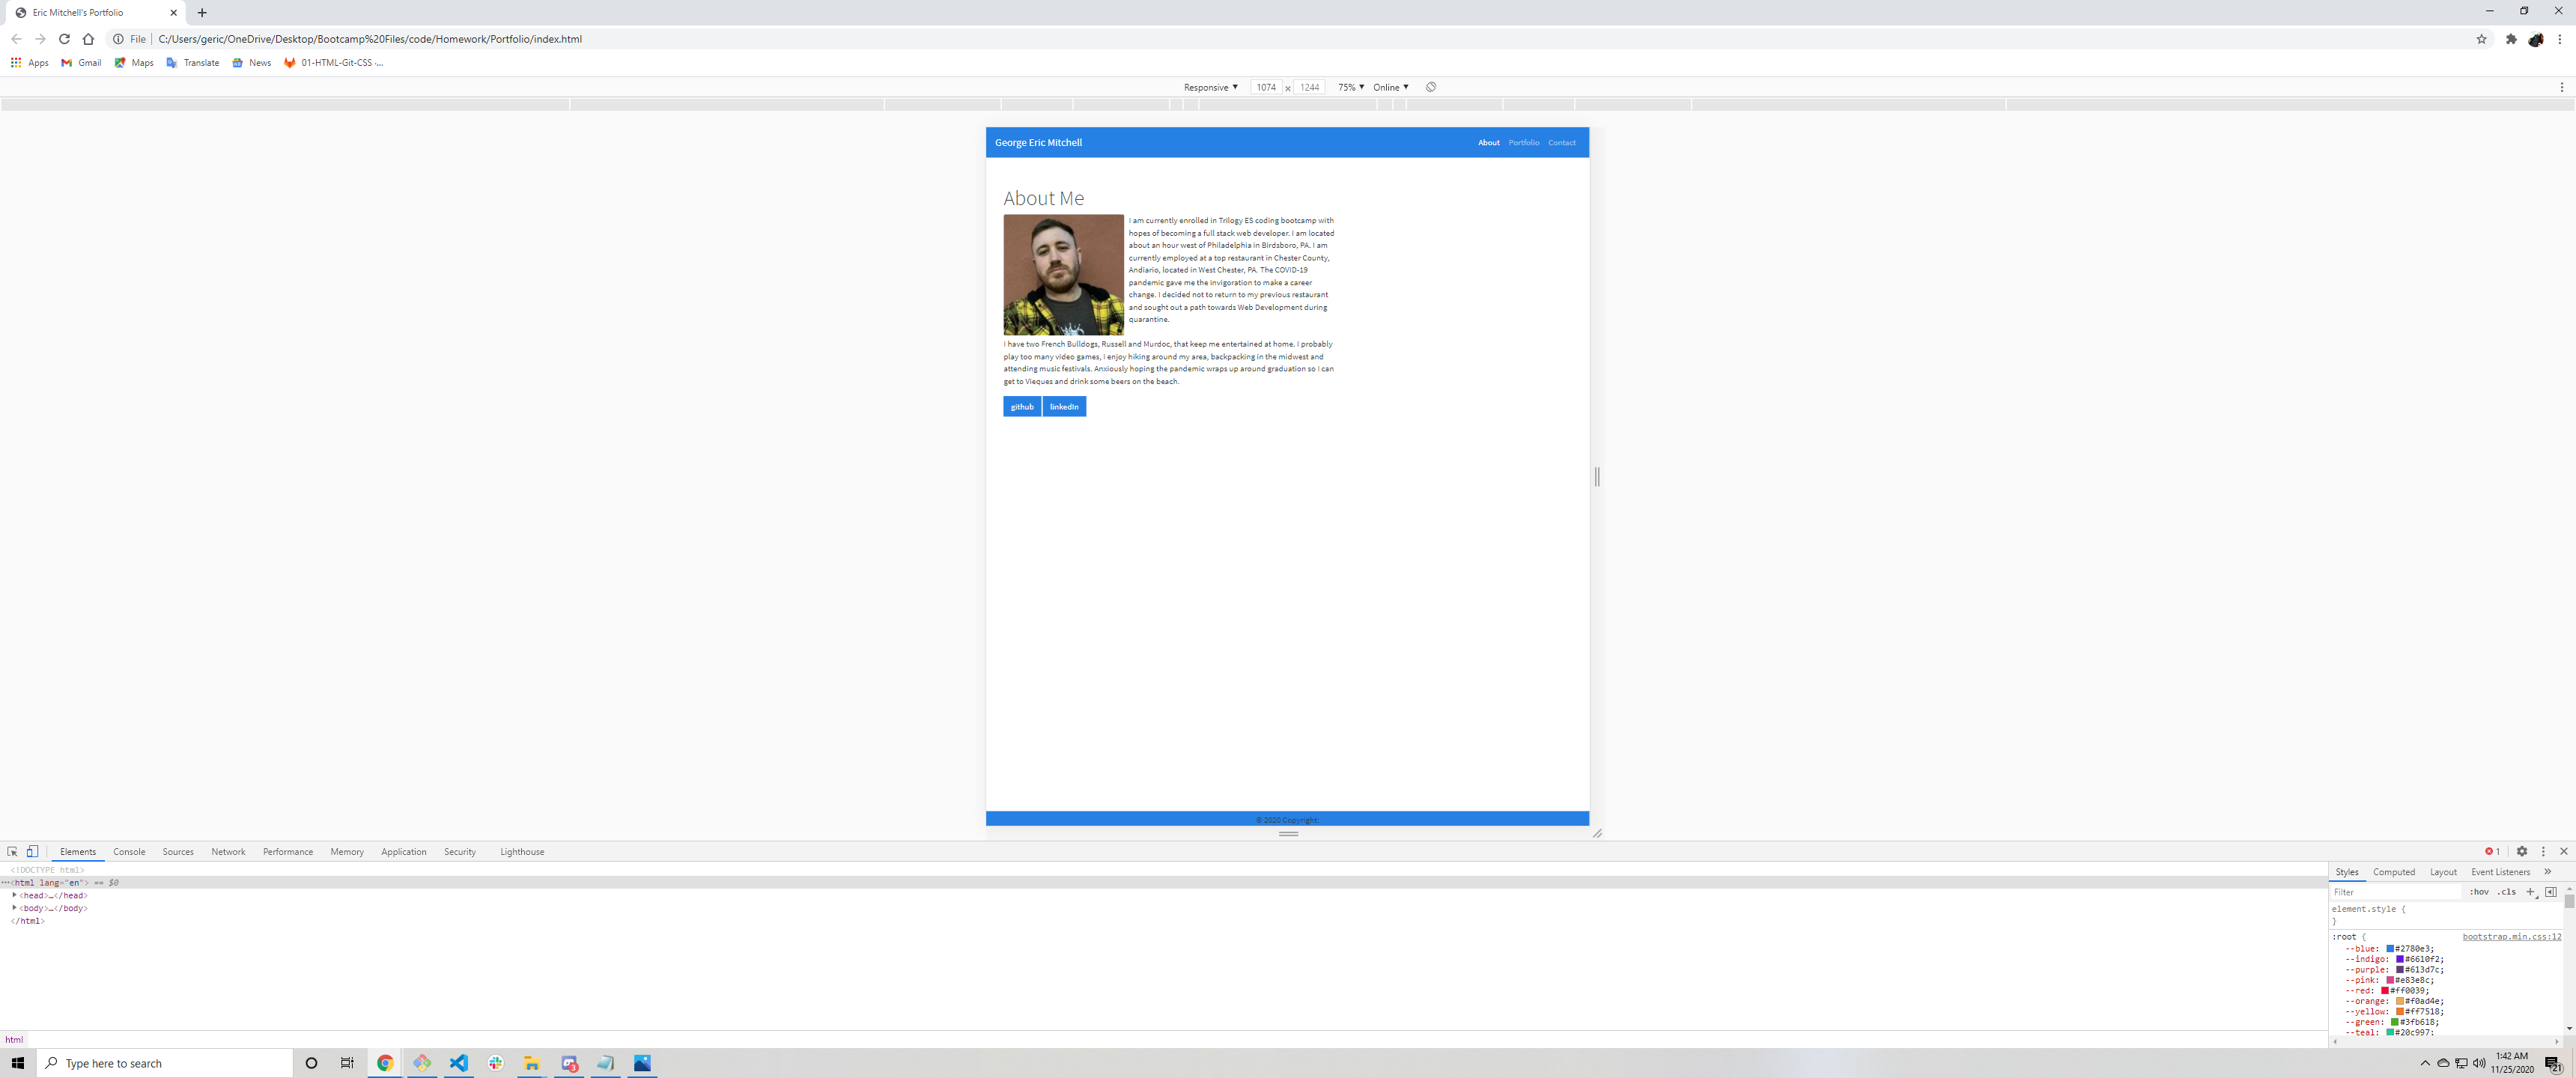This screenshot has height=1078, width=2576.
Task: Go to browser home with the house icon
Action: point(88,39)
